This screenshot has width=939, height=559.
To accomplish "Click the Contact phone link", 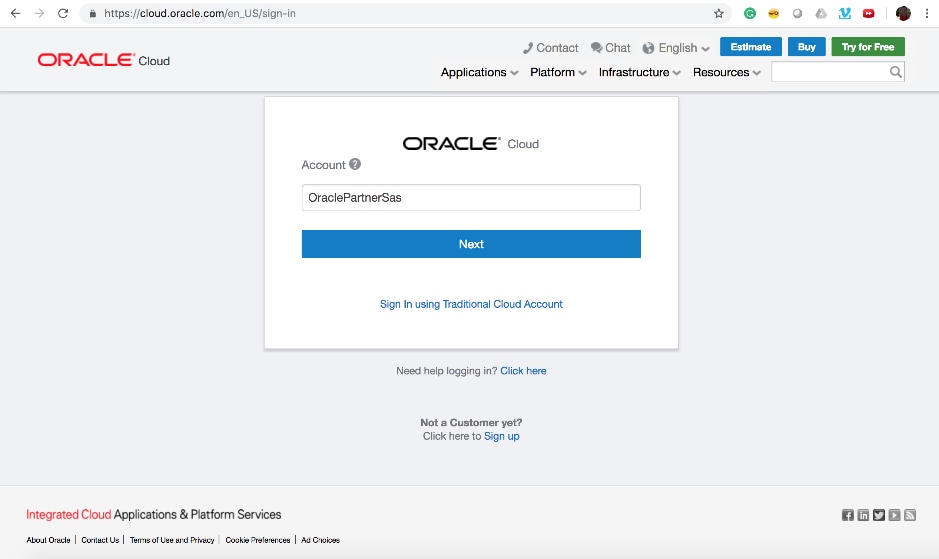I will tap(550, 48).
